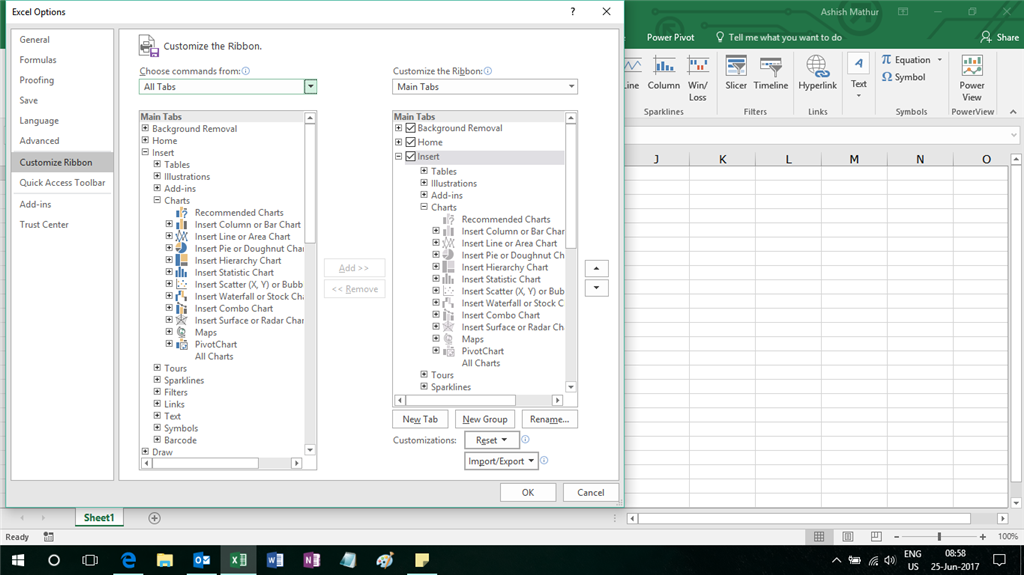Open the Import/Export dropdown
Image resolution: width=1024 pixels, height=575 pixels.
501,461
